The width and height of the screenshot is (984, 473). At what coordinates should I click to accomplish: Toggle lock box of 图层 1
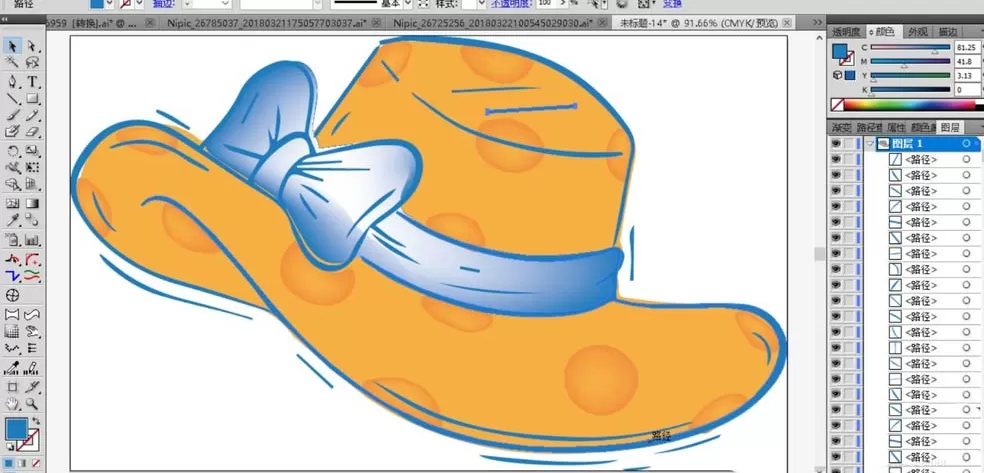[x=850, y=144]
